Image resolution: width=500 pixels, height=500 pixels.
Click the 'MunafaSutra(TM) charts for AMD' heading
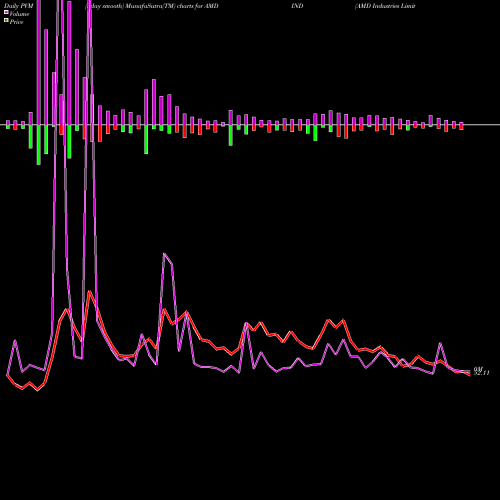click(x=172, y=6)
